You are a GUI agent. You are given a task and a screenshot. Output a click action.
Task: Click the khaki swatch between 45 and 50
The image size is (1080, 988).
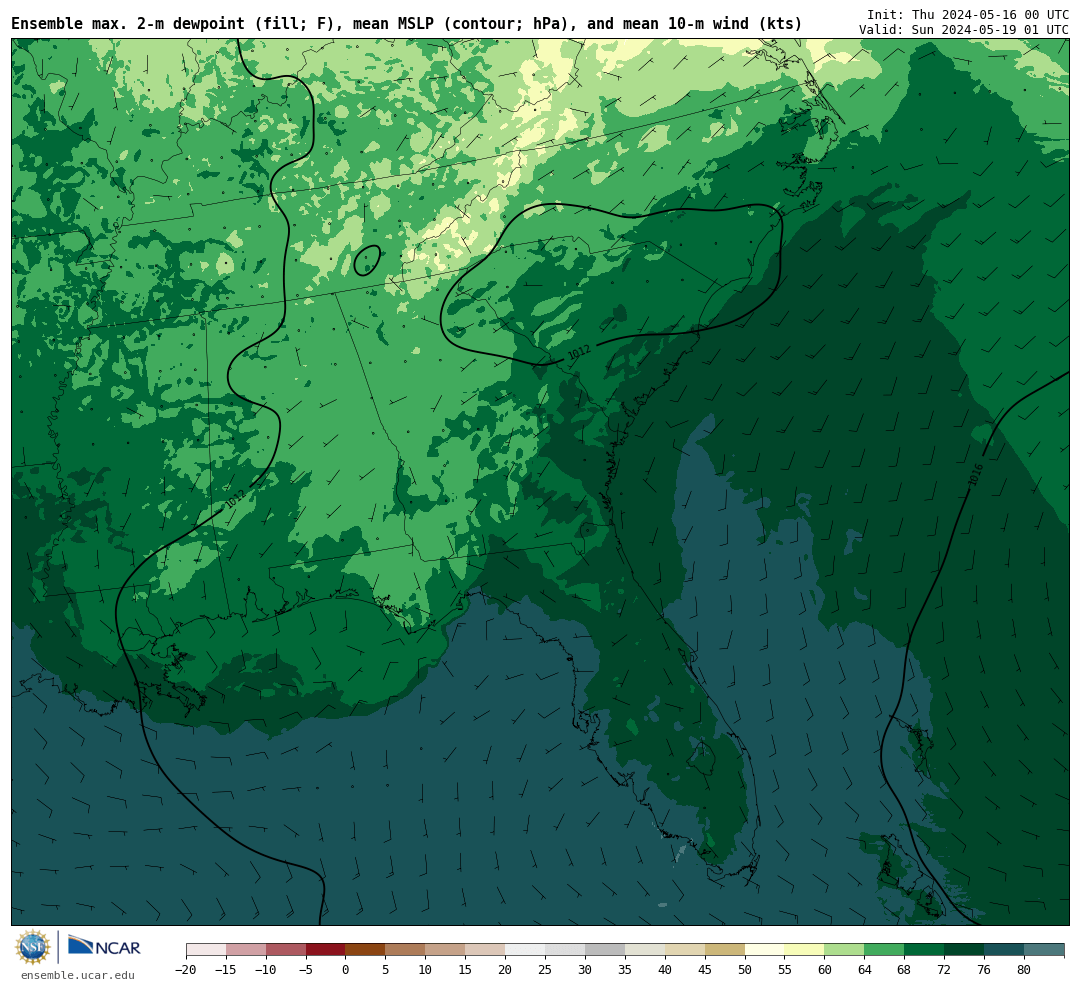[x=725, y=949]
